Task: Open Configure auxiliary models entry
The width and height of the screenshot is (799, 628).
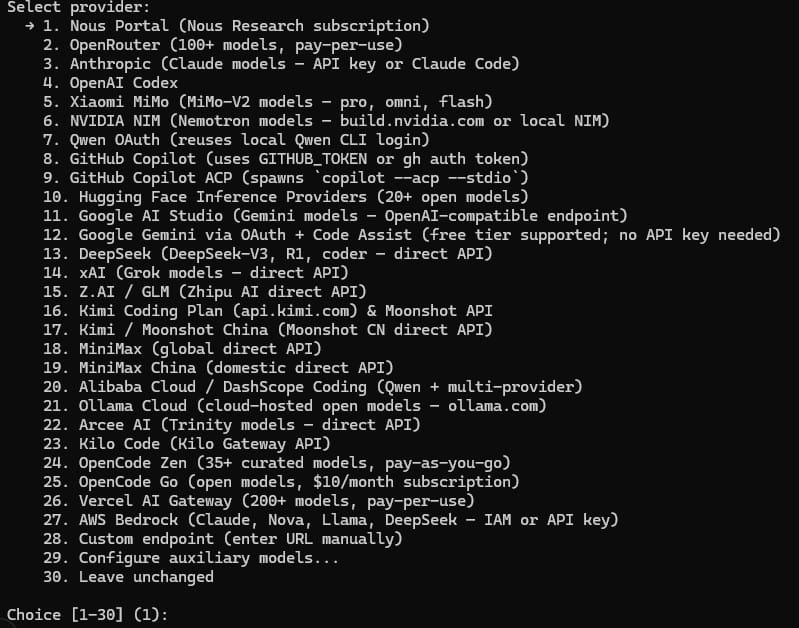Action: click(191, 558)
